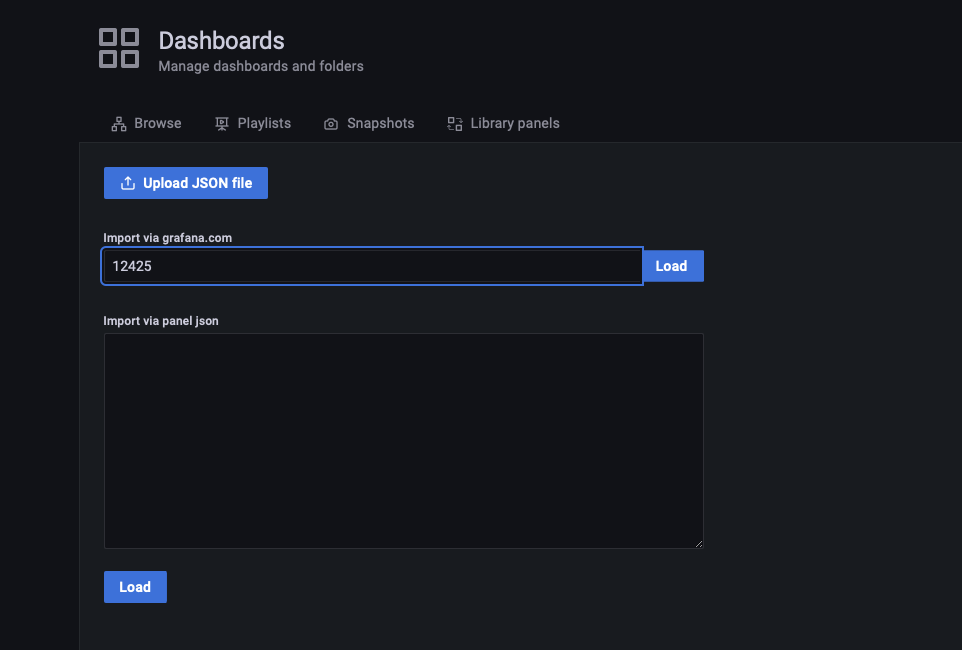Click the 'Import via grafana.com' label

175,238
